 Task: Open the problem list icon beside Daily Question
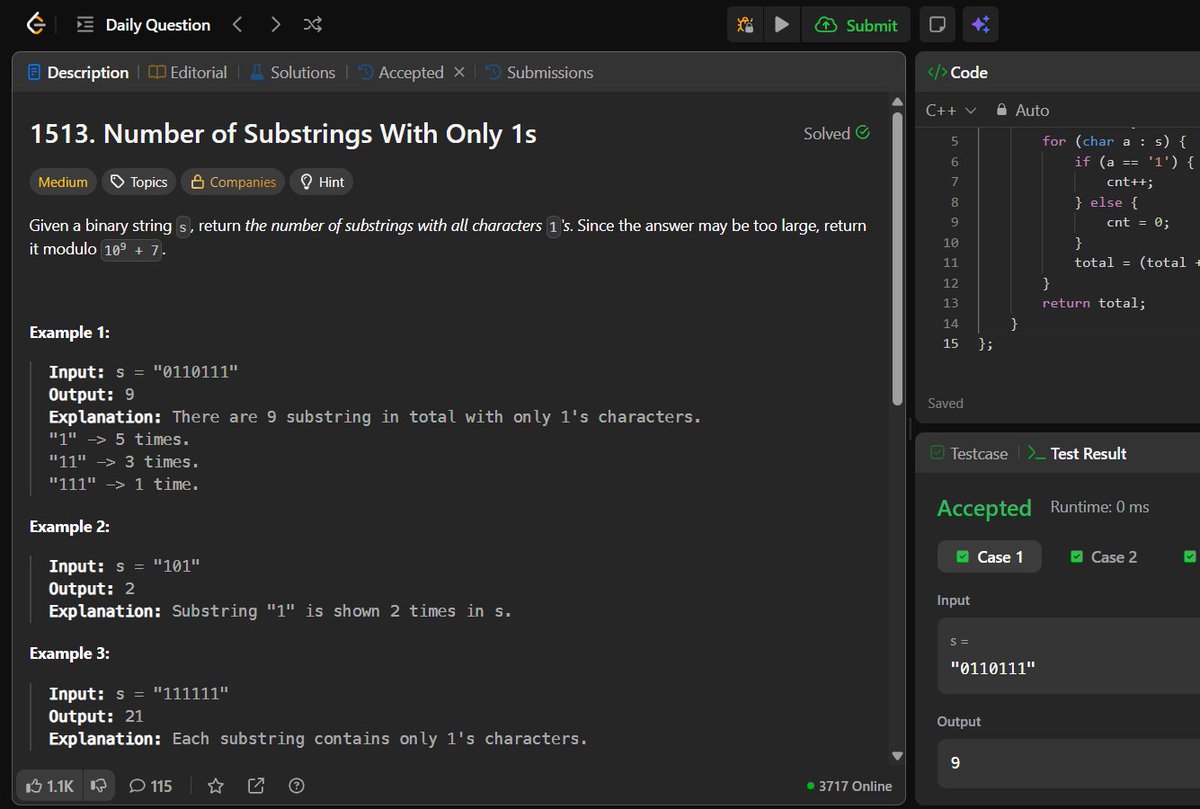point(85,25)
